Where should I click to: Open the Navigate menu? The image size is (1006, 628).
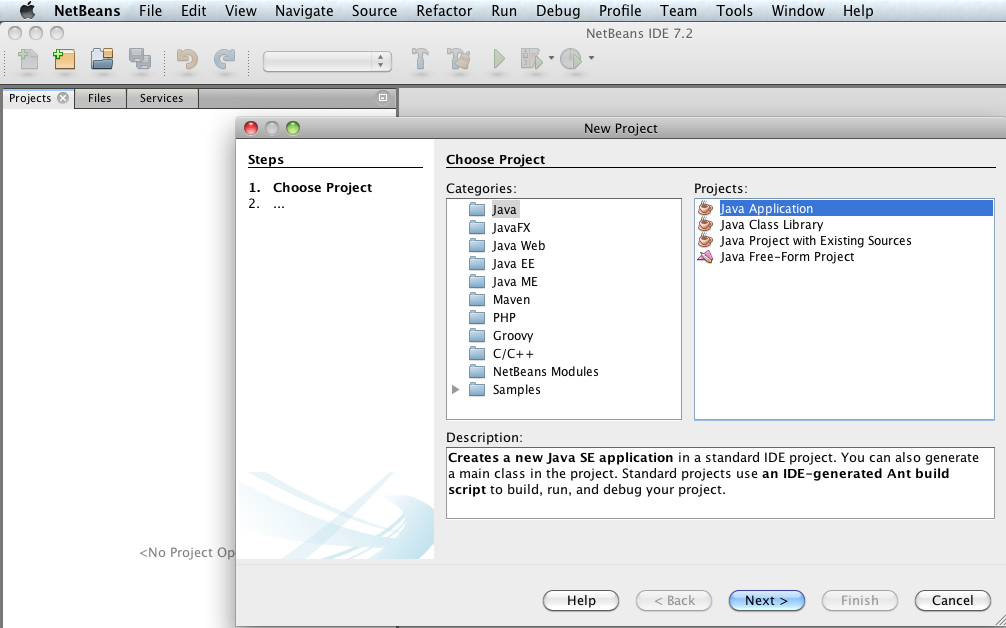(304, 11)
